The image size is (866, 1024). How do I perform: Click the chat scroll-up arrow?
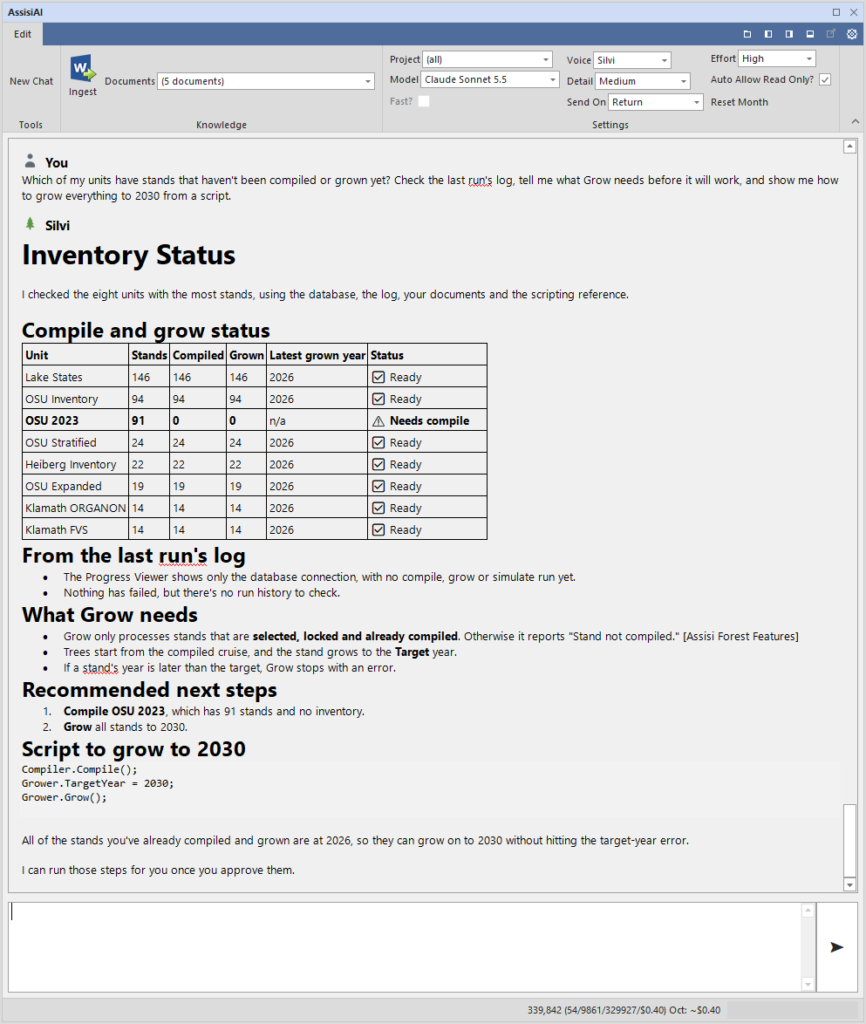(x=850, y=146)
